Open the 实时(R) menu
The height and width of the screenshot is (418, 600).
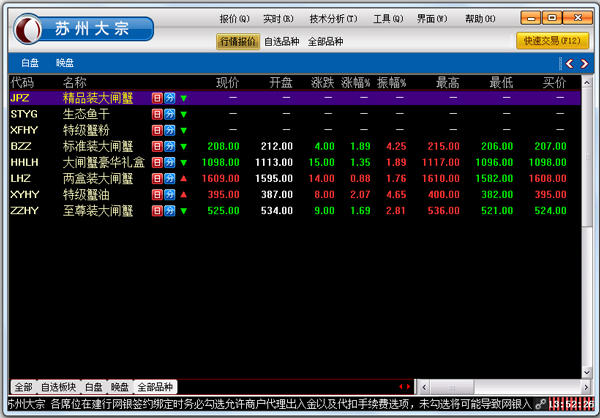click(x=278, y=18)
